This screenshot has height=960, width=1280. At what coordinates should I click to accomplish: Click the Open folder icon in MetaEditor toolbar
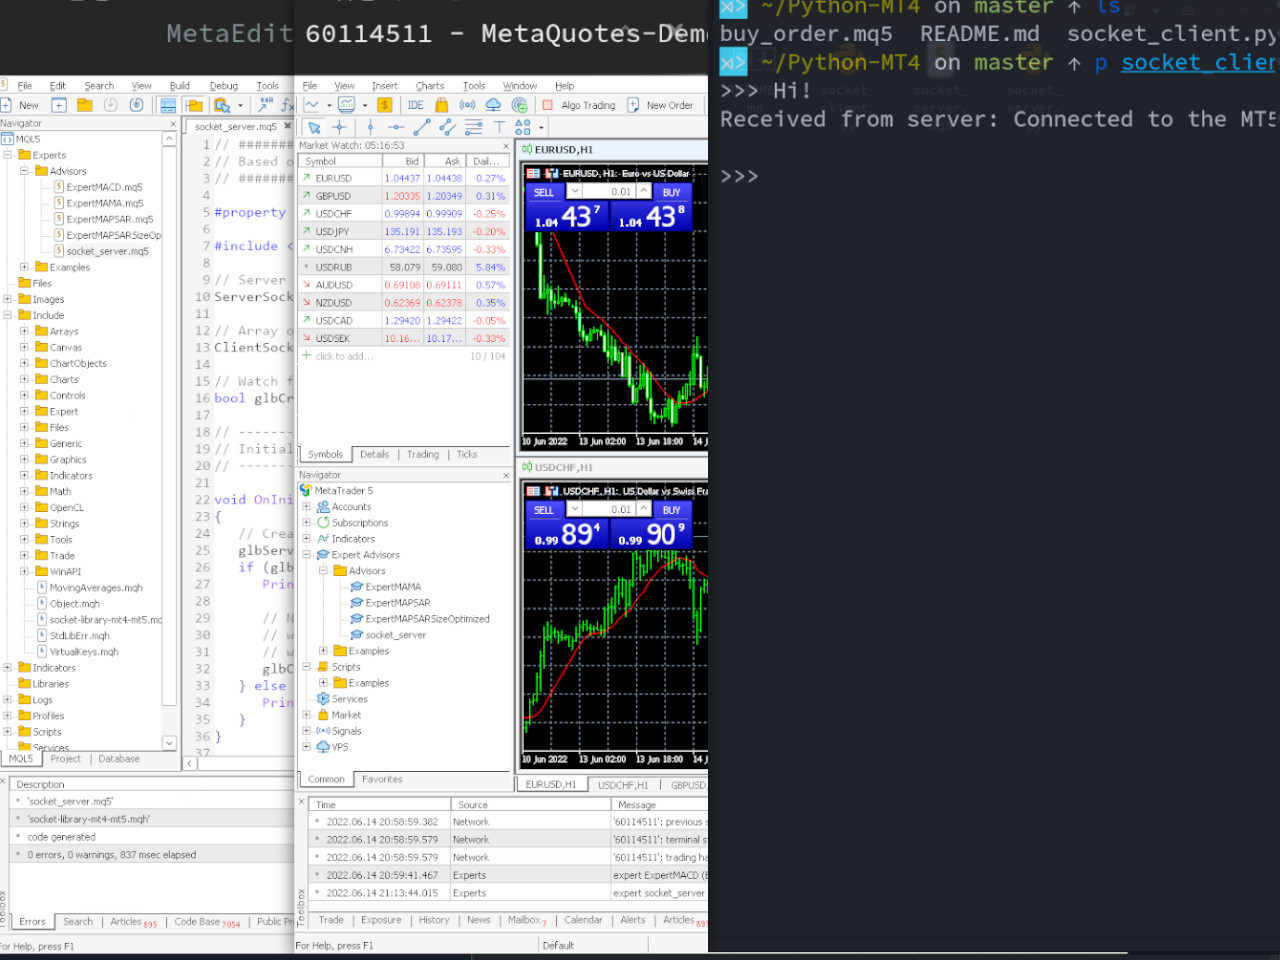84,105
